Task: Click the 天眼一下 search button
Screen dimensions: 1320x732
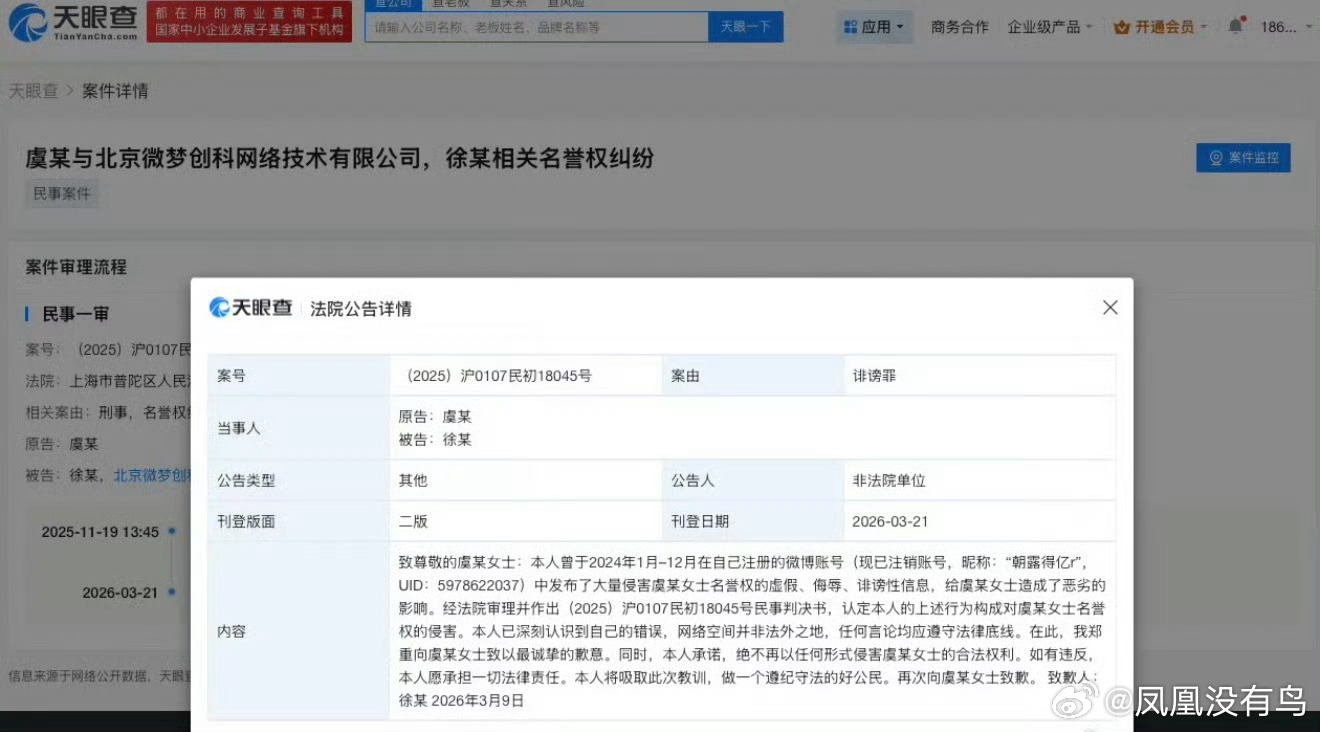Action: pyautogui.click(x=743, y=27)
